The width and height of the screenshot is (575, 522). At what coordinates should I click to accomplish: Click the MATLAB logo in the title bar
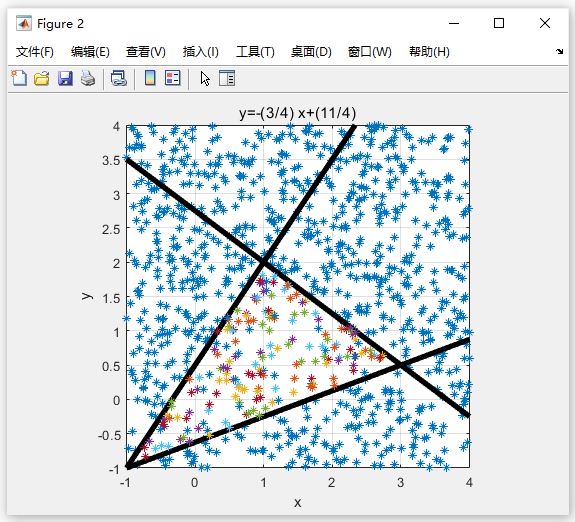coord(24,24)
